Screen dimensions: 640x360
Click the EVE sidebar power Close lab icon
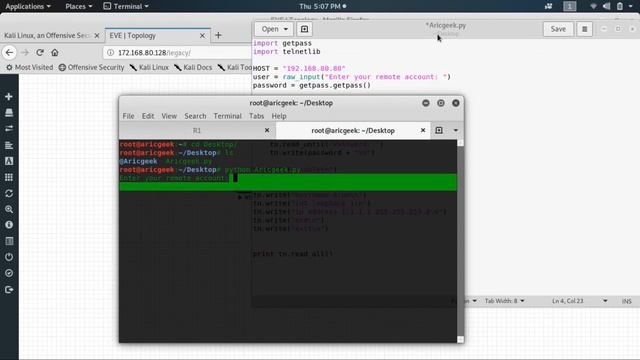tap(9, 257)
